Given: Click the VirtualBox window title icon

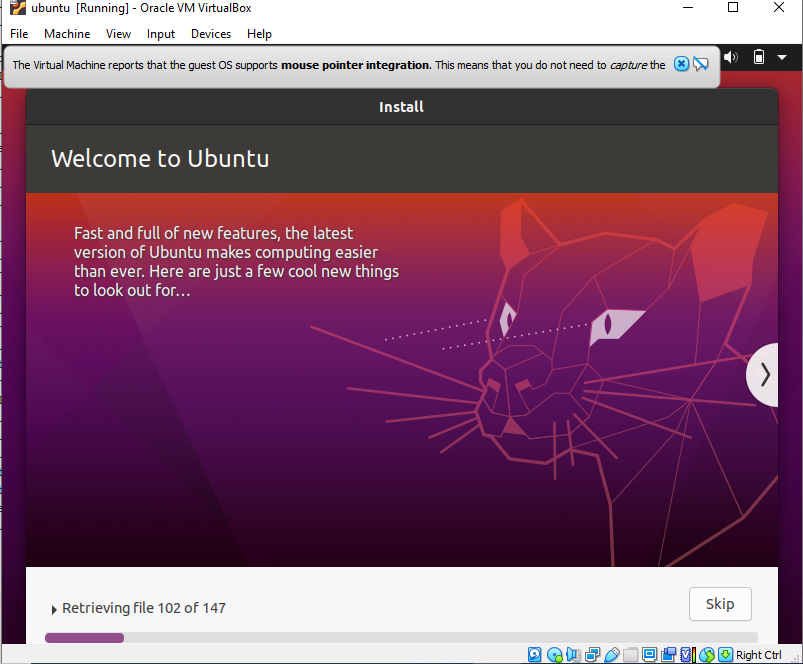Looking at the screenshot, I should click(18, 8).
